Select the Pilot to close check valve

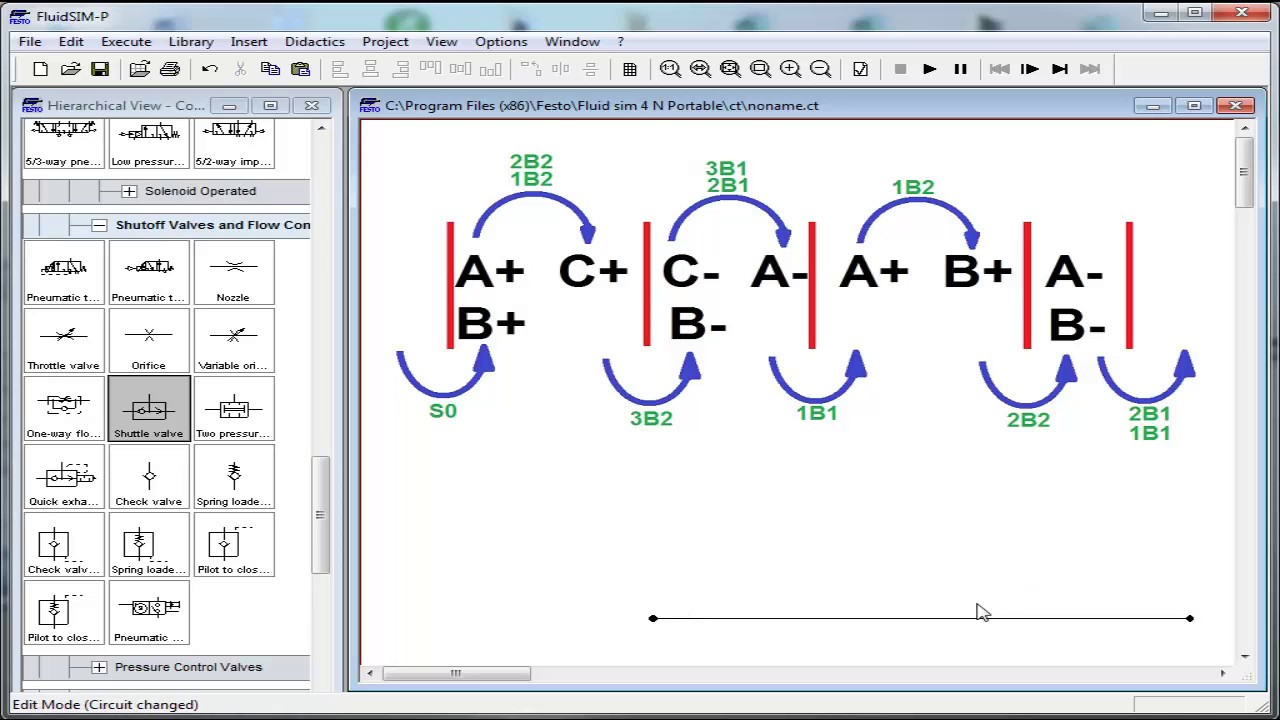pos(233,545)
